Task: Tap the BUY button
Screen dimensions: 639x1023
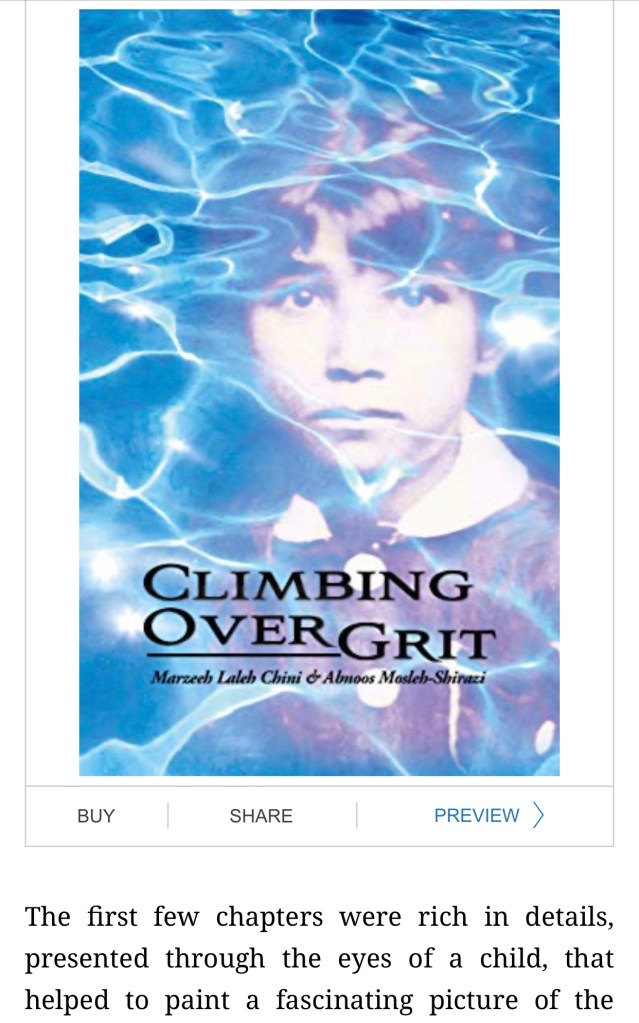Action: [96, 816]
